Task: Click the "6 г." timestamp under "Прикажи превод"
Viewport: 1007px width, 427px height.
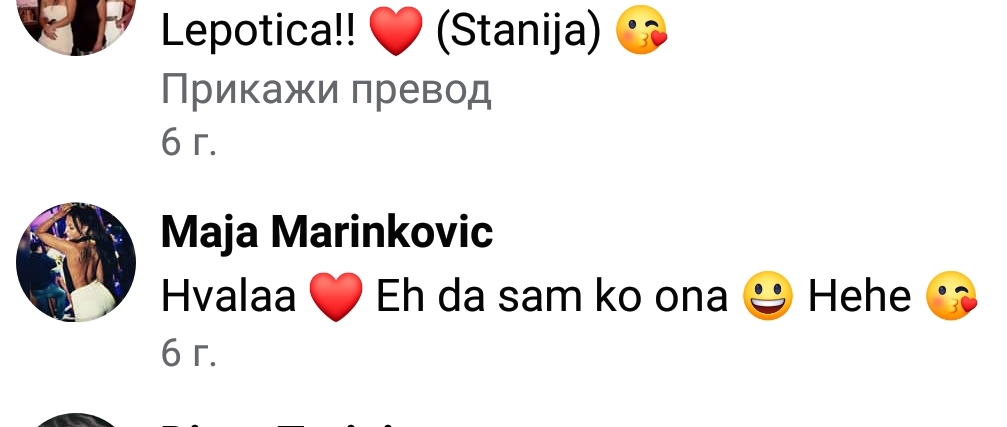Action: click(189, 143)
